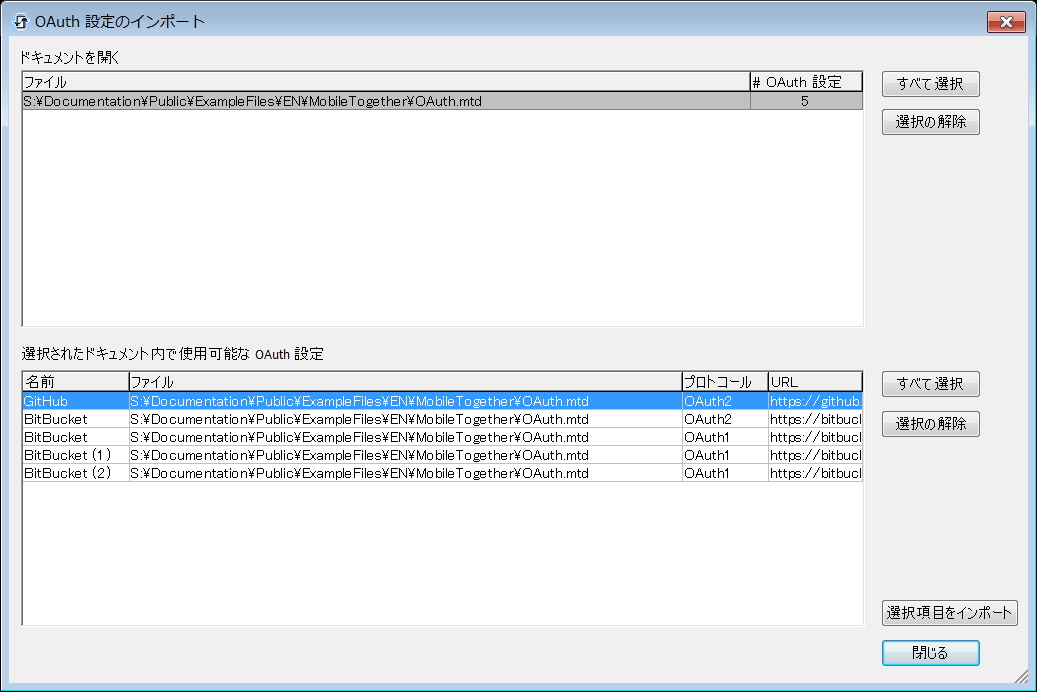1037x692 pixels.
Task: Click the ファイル column header in bottom list
Action: point(405,382)
